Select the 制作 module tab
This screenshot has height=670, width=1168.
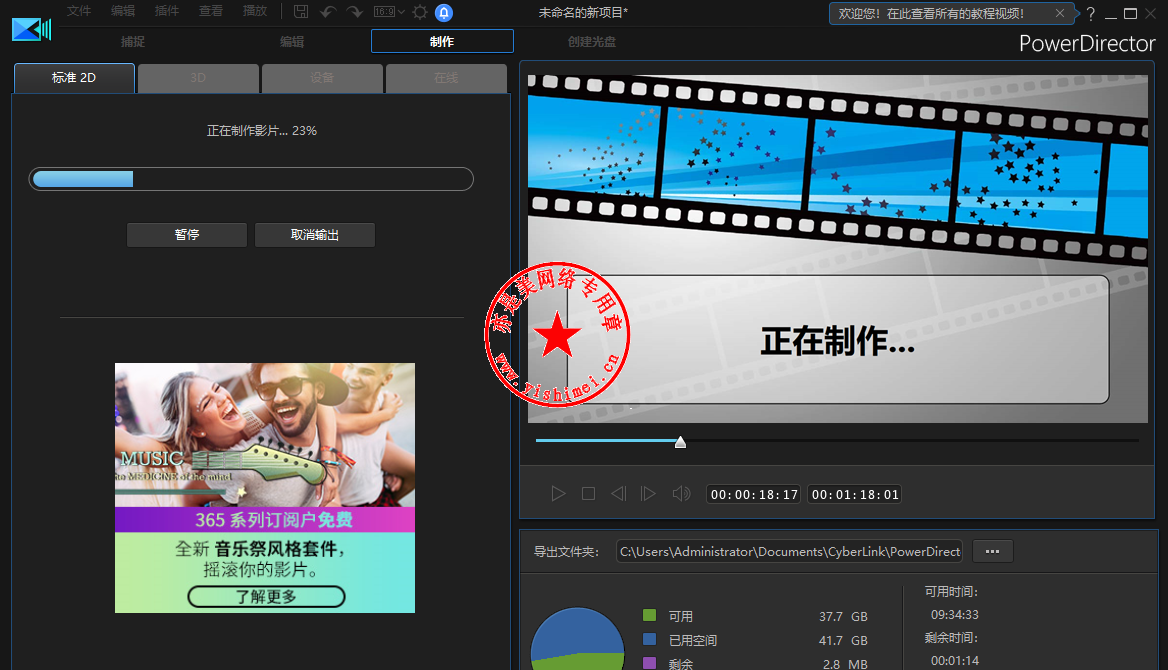[x=442, y=42]
